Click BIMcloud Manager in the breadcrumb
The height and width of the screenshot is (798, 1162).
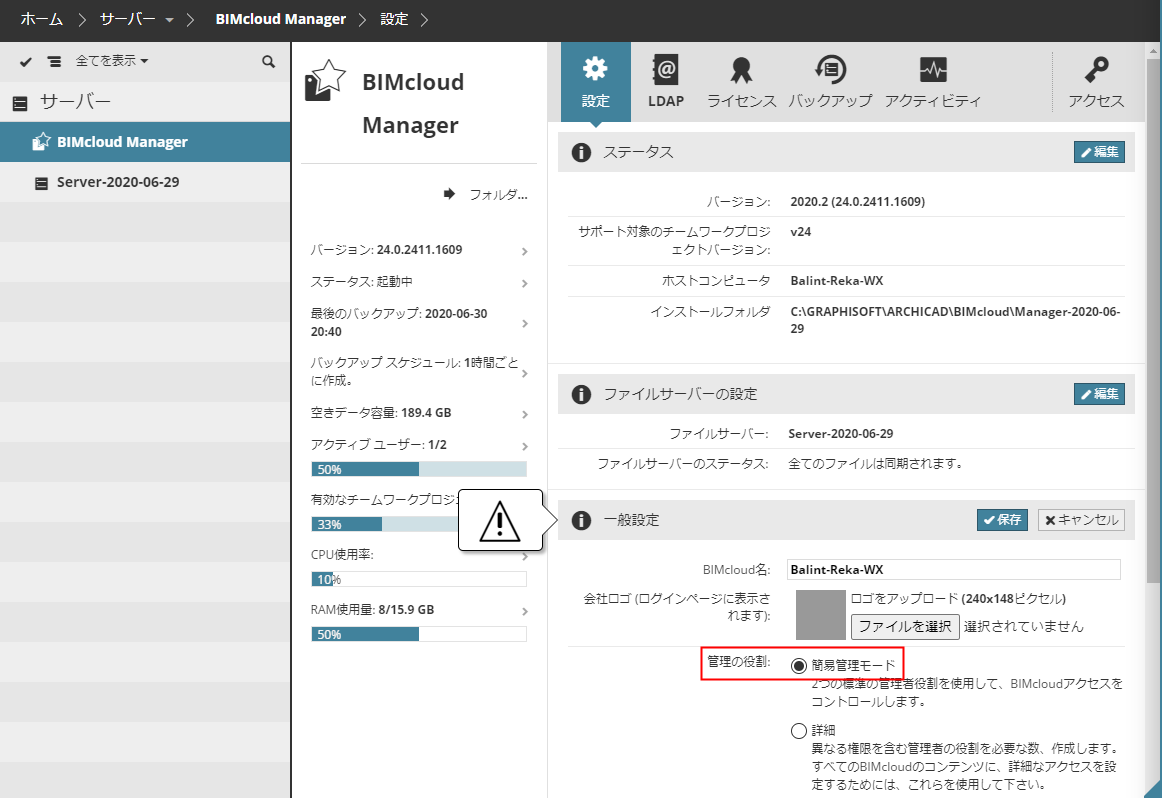coord(280,19)
